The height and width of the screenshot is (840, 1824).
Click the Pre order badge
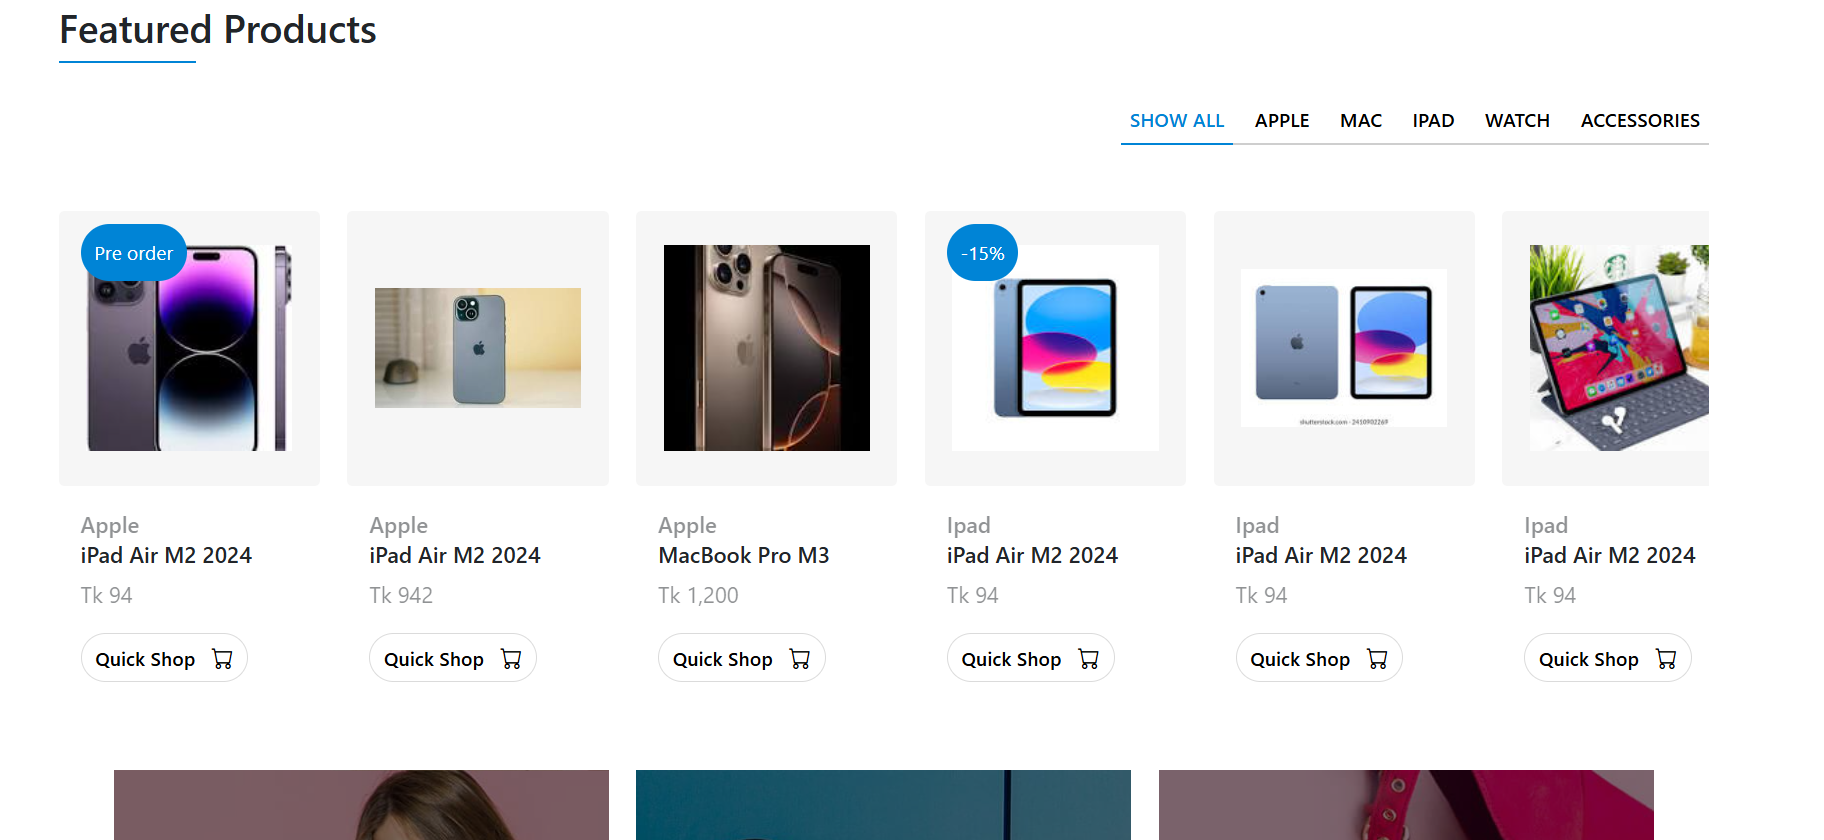coord(134,253)
